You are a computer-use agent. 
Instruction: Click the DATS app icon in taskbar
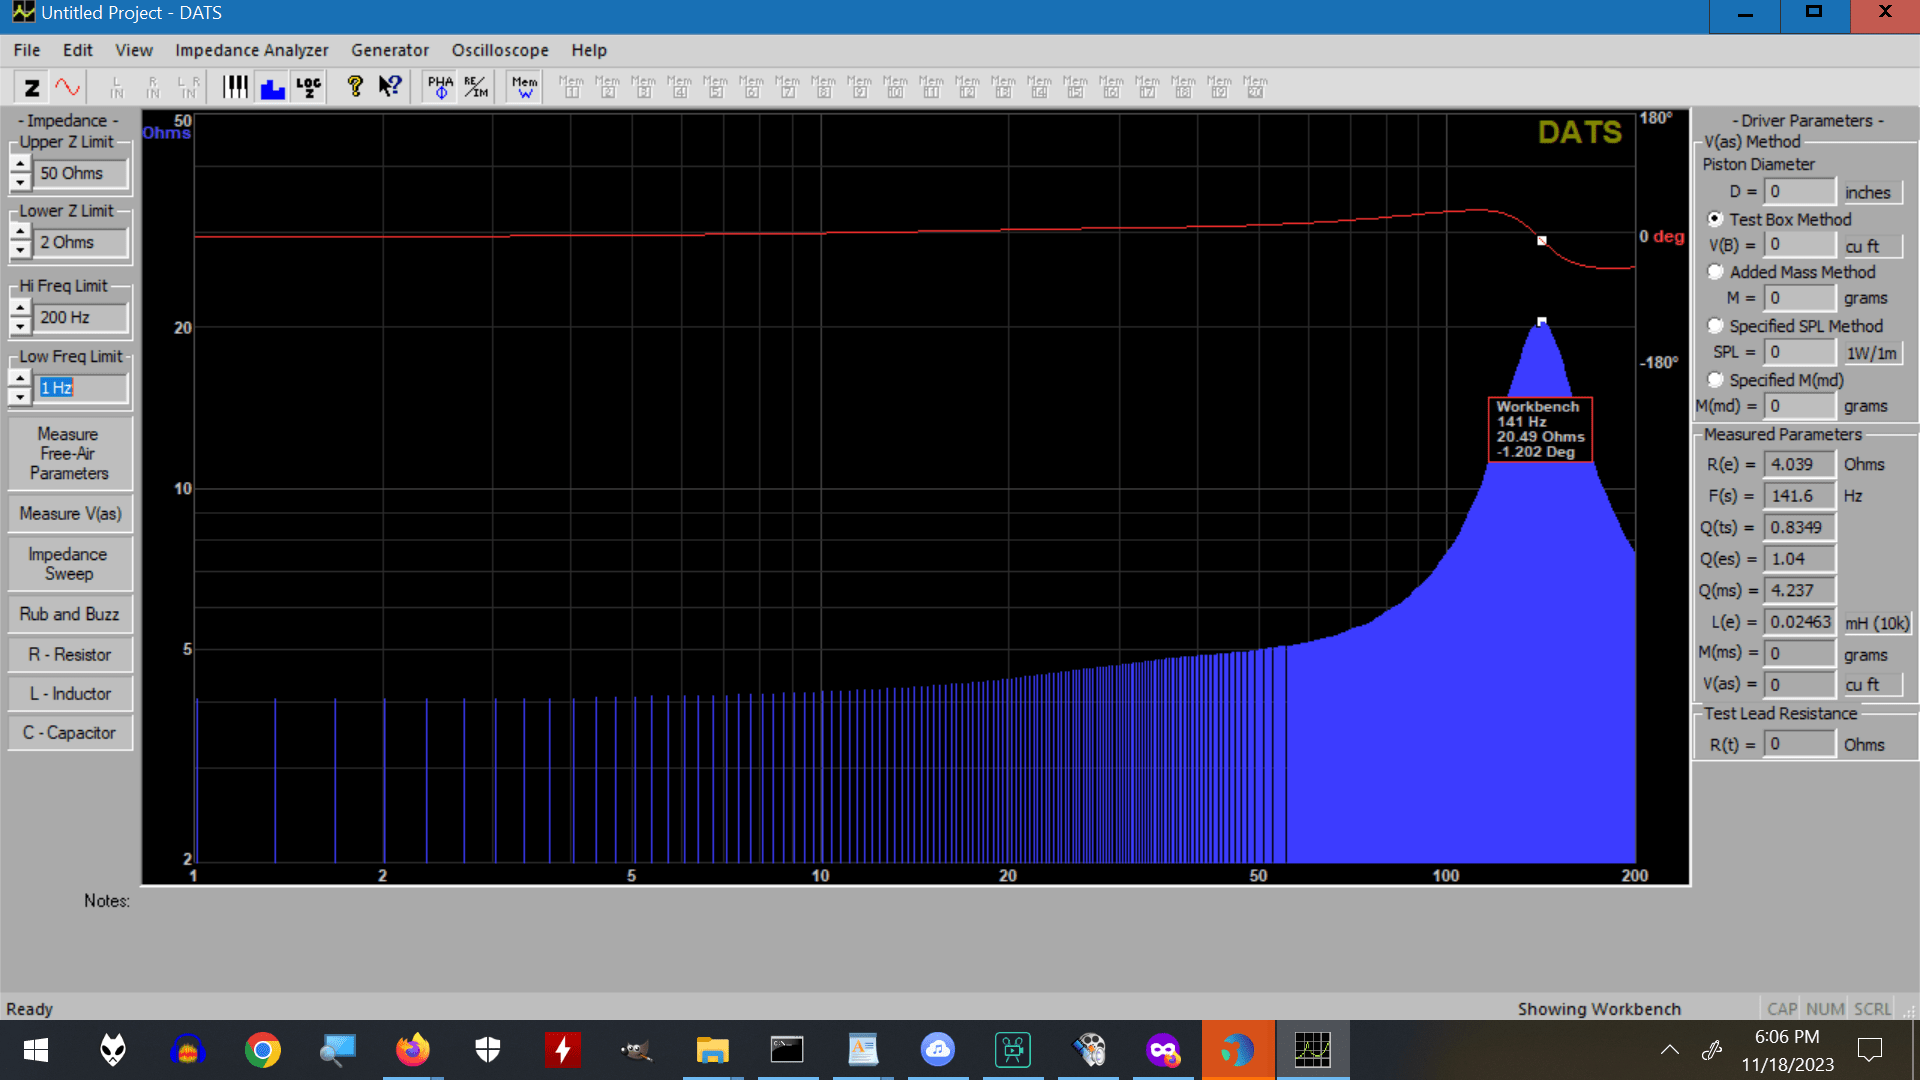[1312, 1050]
